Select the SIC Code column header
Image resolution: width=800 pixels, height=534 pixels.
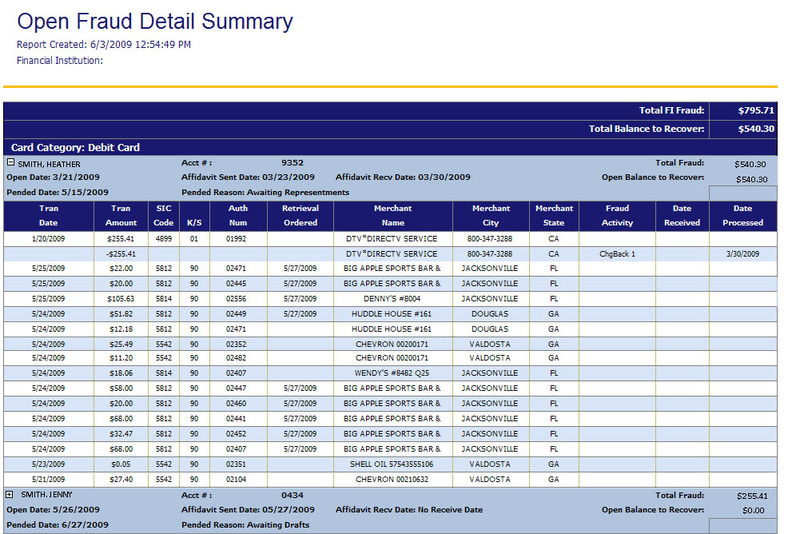[164, 215]
